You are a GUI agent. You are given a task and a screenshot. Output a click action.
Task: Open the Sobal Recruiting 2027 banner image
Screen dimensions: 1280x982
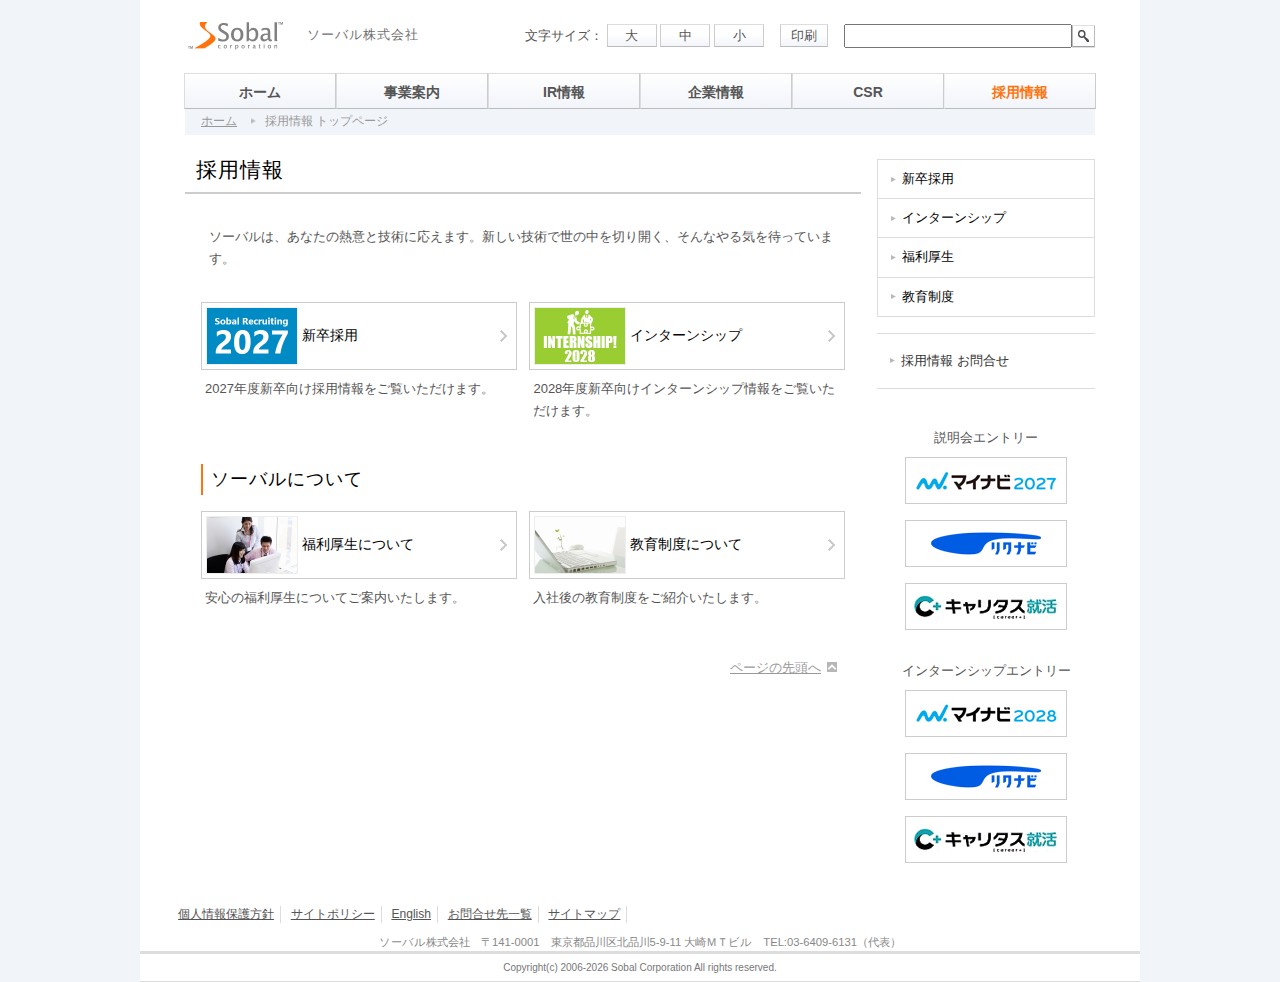252,336
